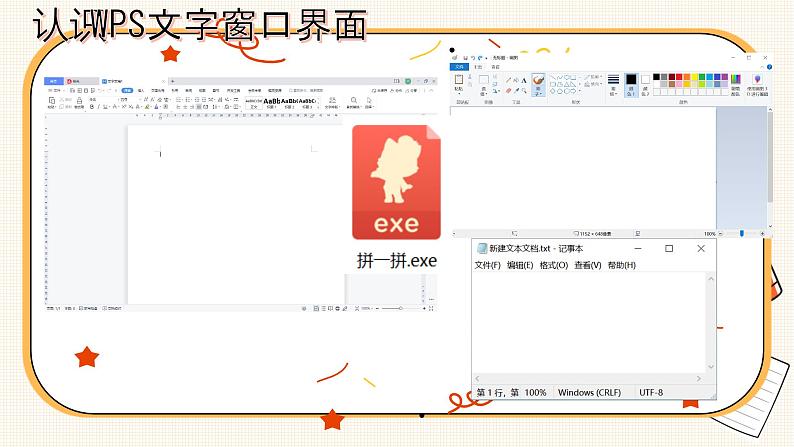
Task: Select the Fill bucket tool in Paint
Action: coord(516,80)
